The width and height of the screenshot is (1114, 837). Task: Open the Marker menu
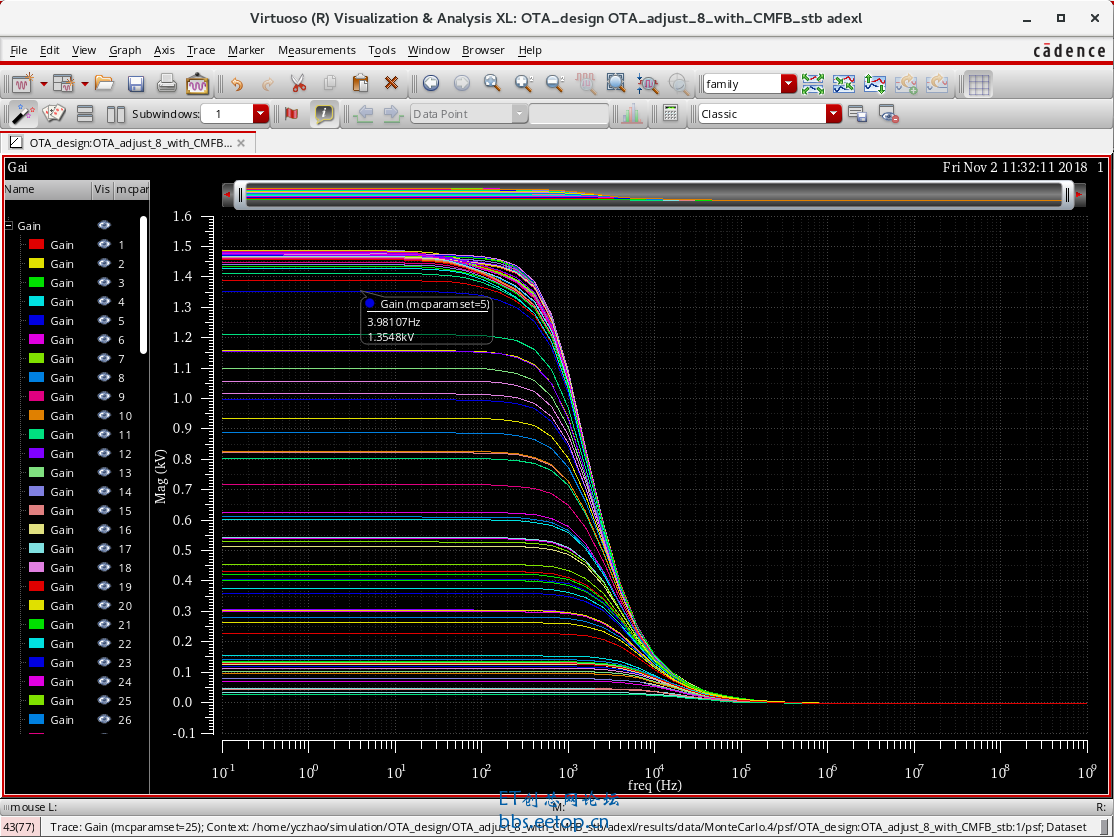point(246,50)
